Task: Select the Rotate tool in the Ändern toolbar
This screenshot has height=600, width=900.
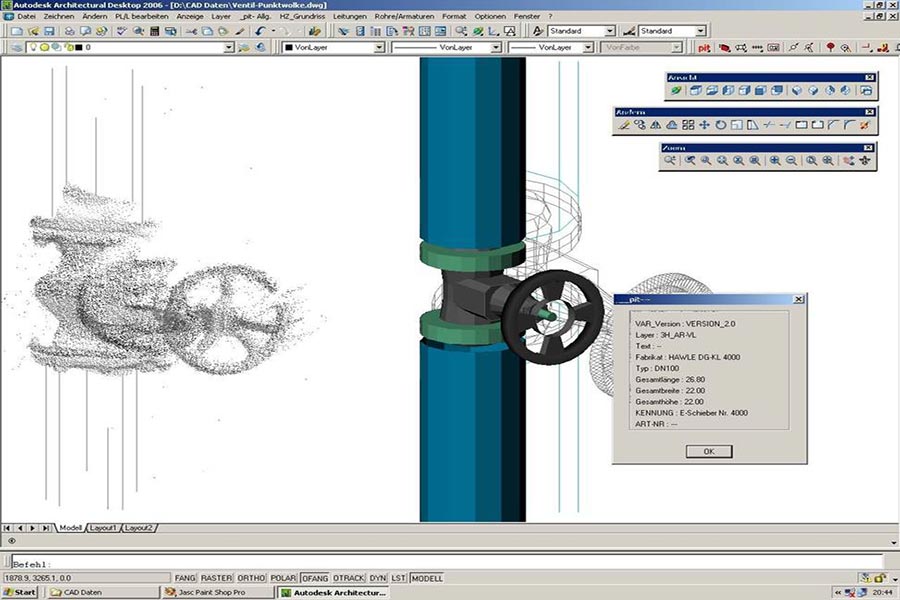Action: [x=721, y=124]
